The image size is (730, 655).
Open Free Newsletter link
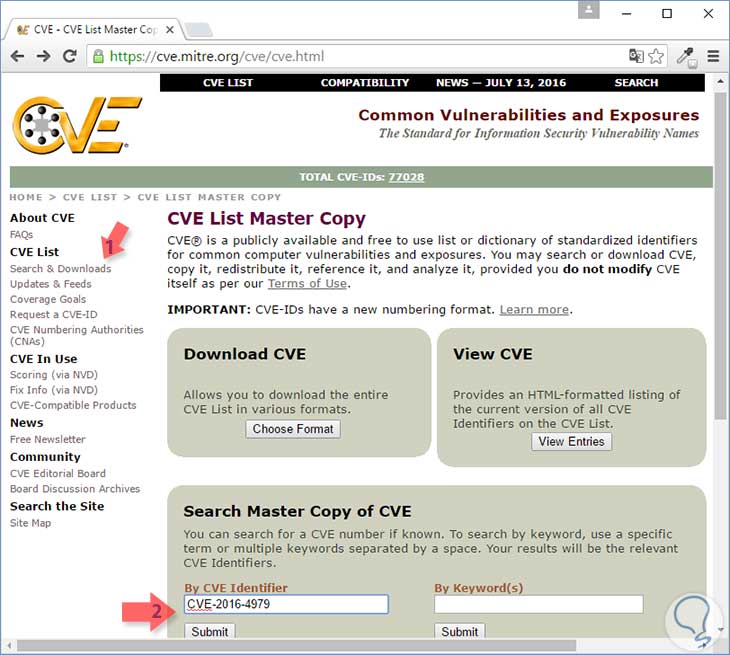click(48, 439)
